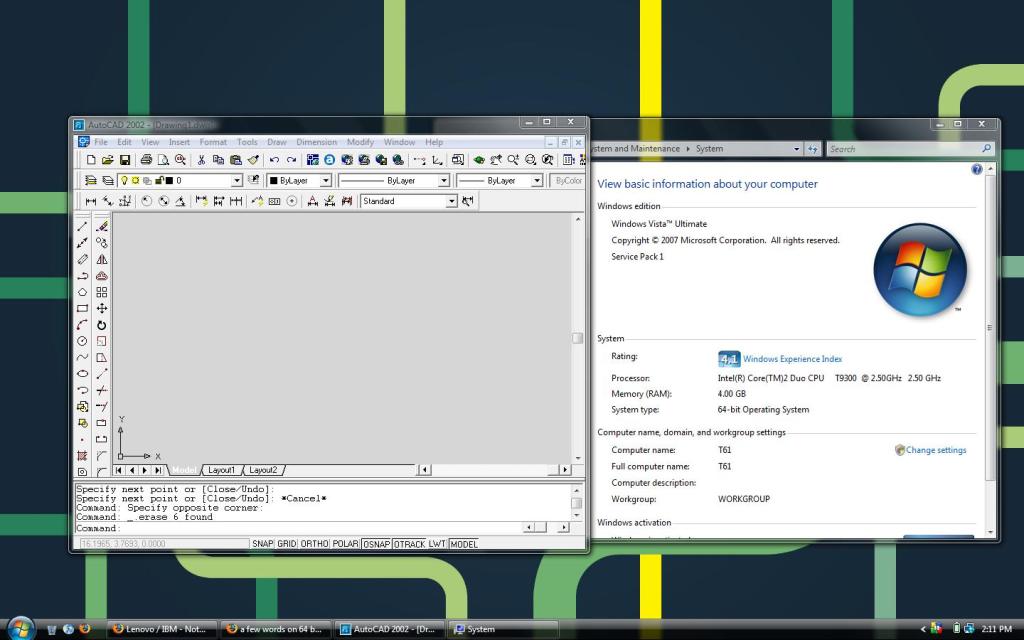
Task: Click the 4.1 rating badge
Action: [729, 359]
